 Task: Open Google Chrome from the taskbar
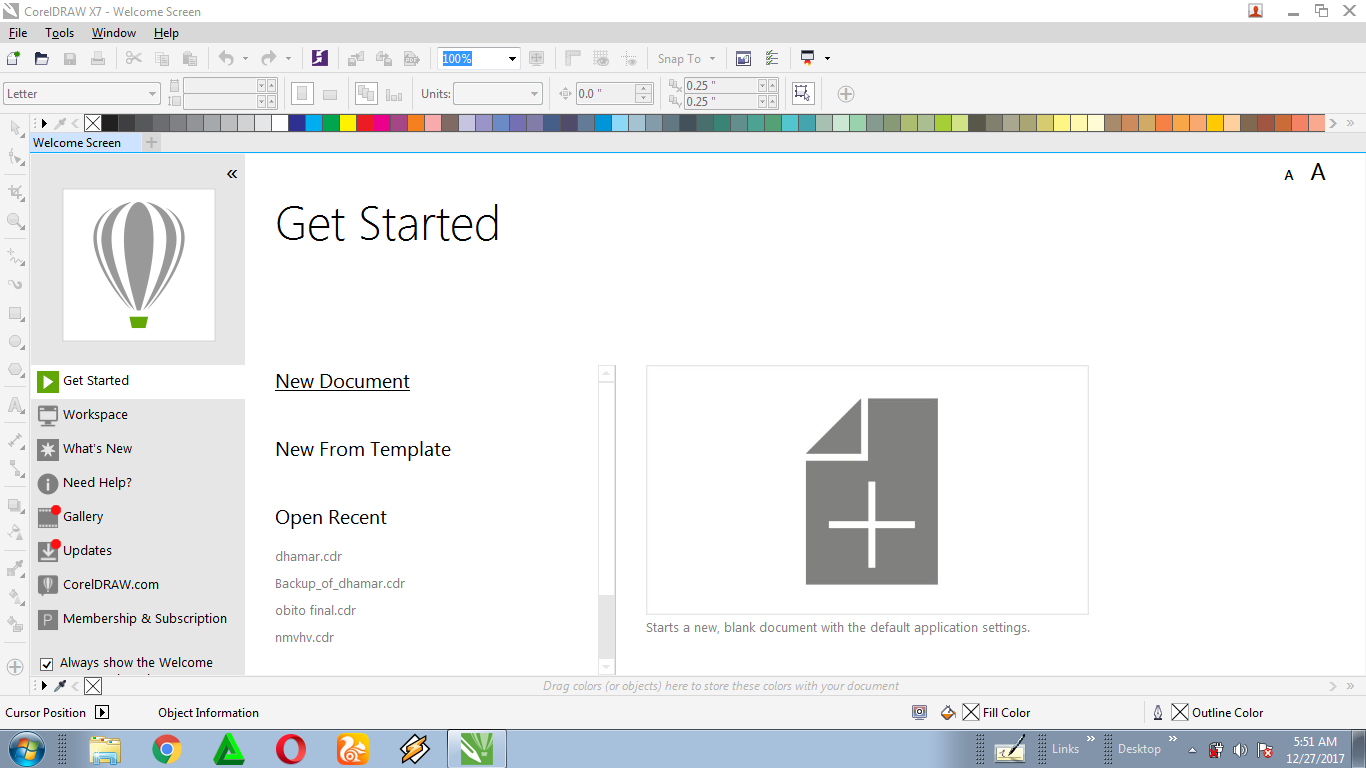166,748
